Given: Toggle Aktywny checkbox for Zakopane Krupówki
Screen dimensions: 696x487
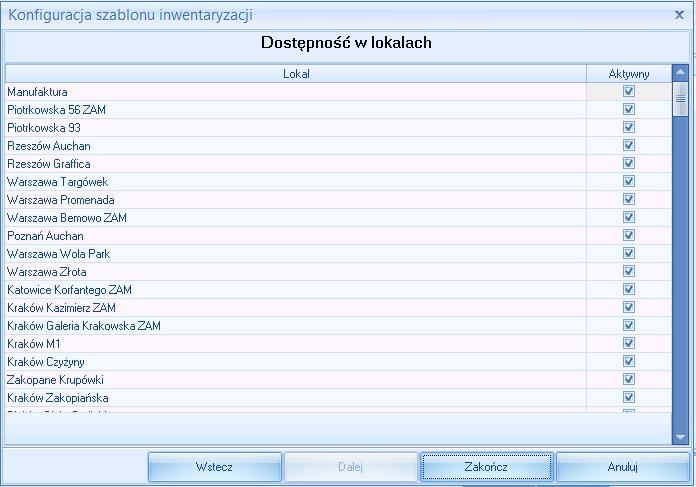Looking at the screenshot, I should click(629, 379).
